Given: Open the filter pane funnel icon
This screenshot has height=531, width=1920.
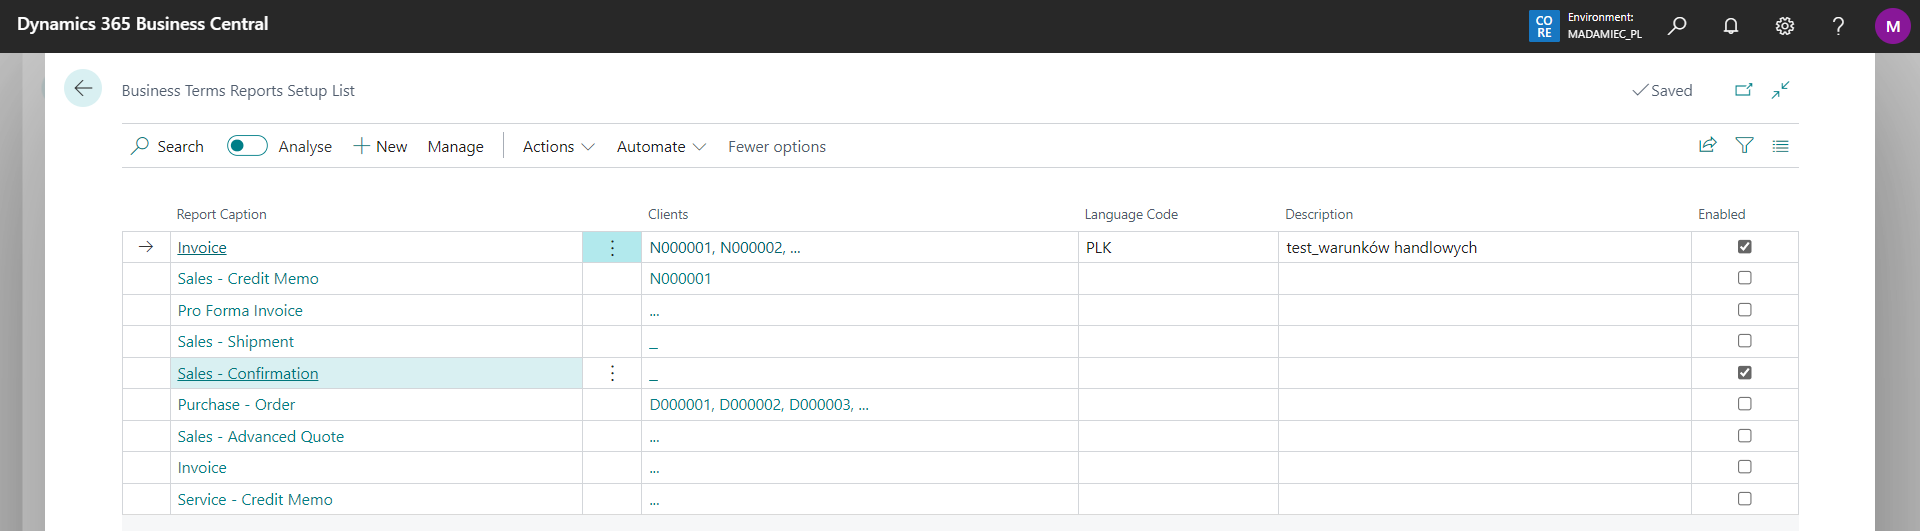Looking at the screenshot, I should click(1744, 146).
